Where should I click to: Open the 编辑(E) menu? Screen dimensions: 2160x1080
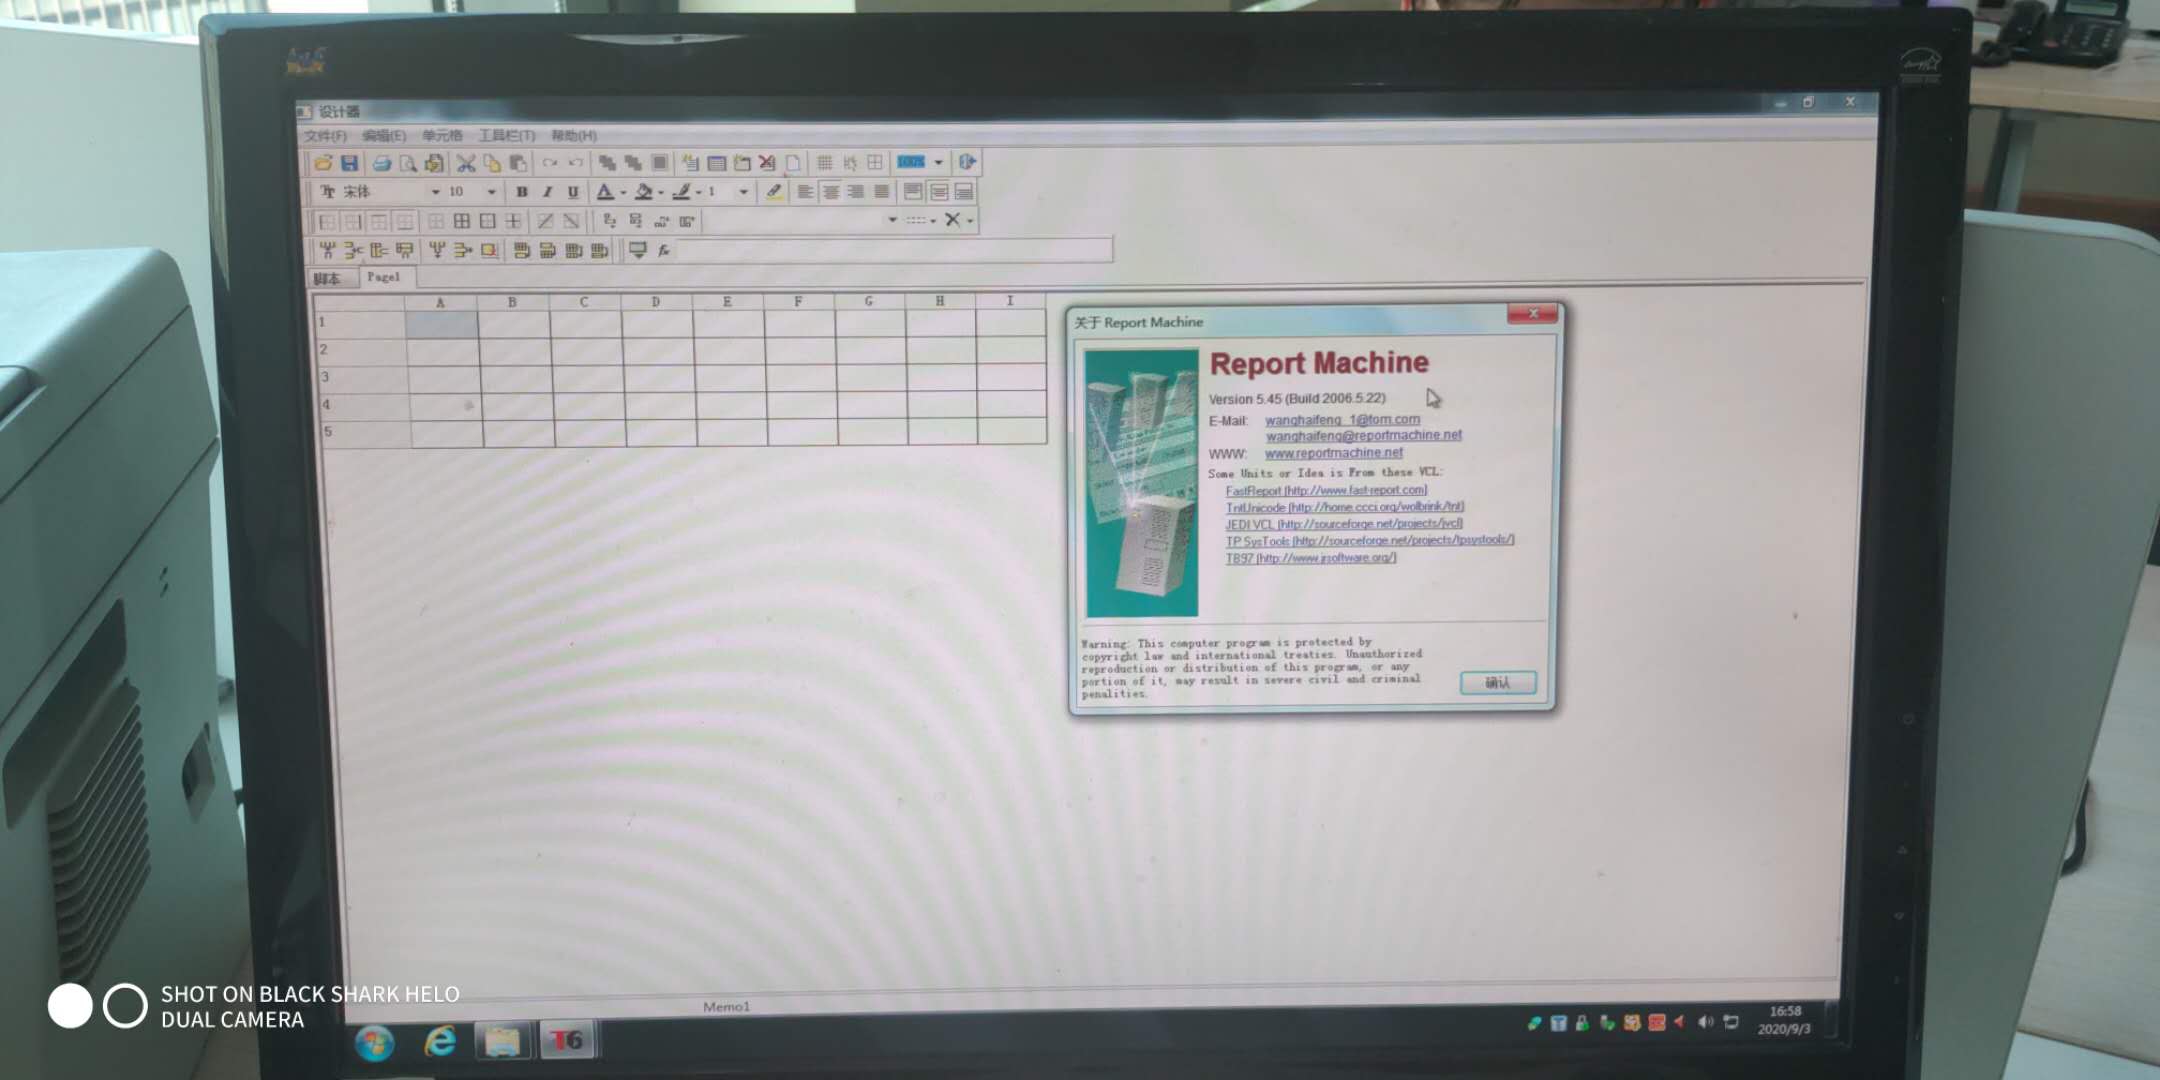coord(384,136)
